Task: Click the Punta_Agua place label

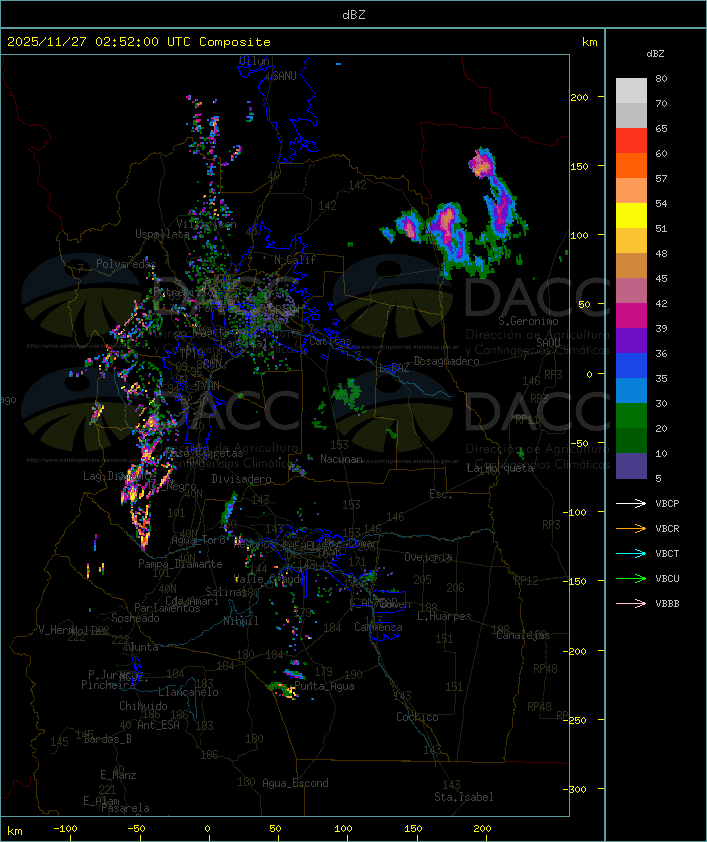Action: click(x=324, y=686)
